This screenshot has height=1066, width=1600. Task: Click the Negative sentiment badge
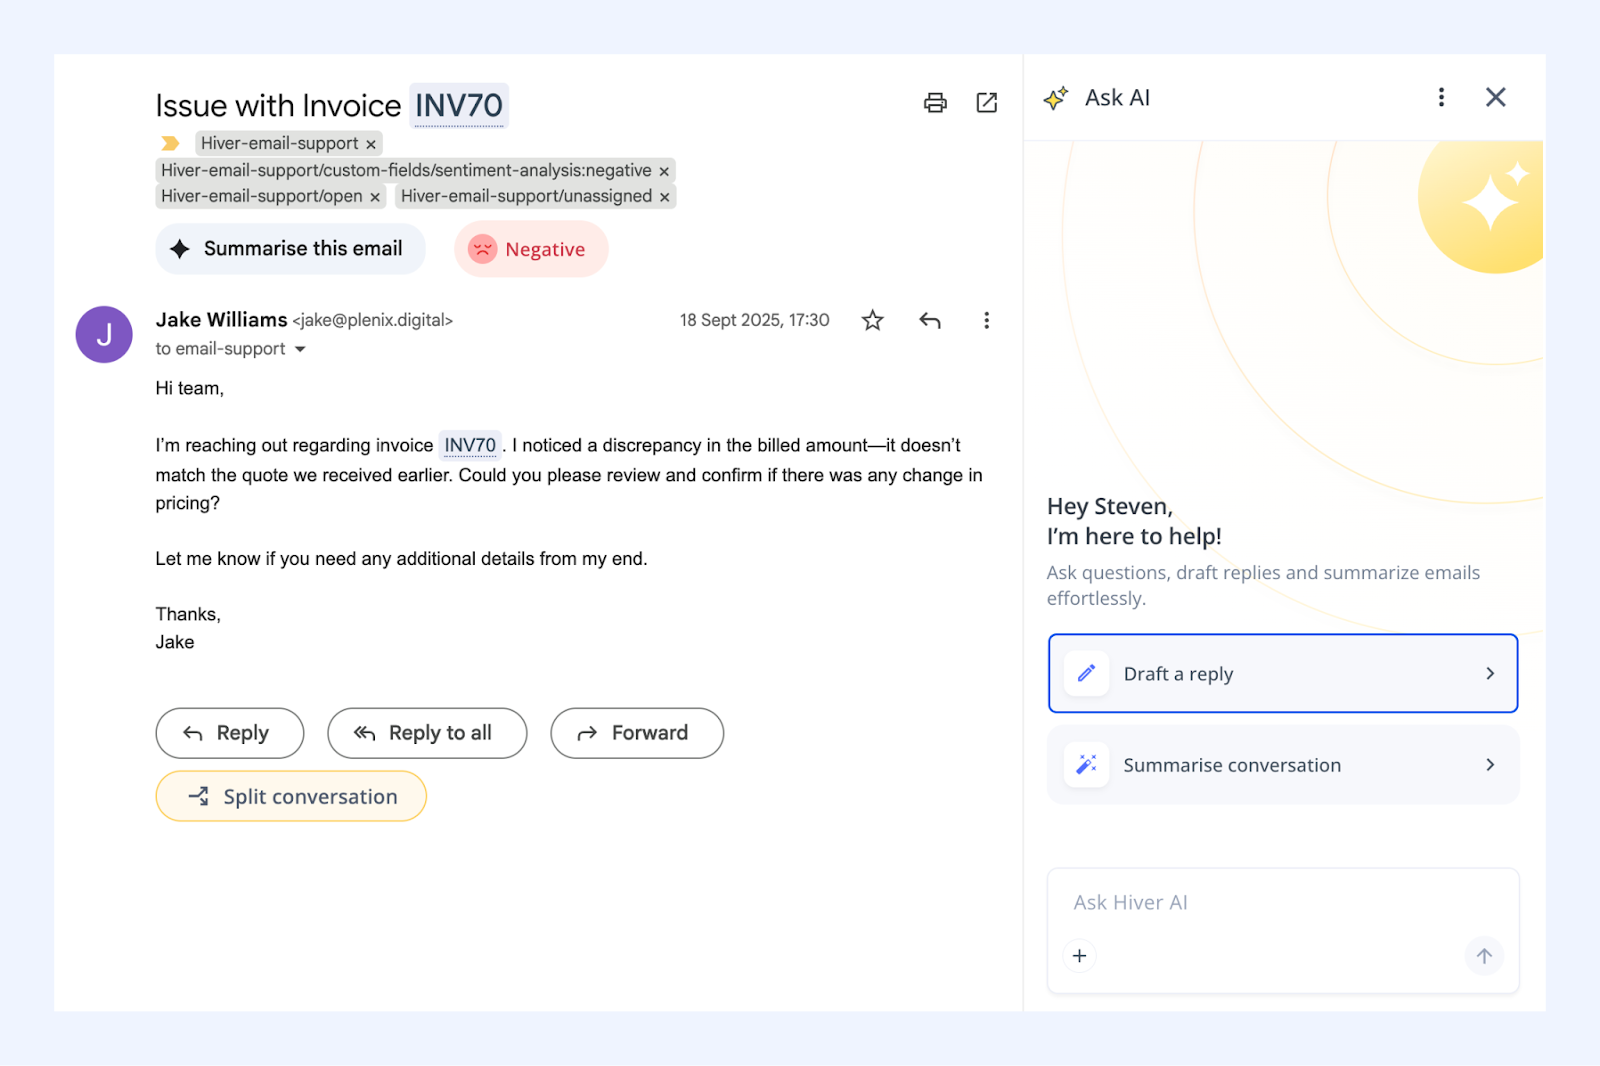[x=531, y=249]
